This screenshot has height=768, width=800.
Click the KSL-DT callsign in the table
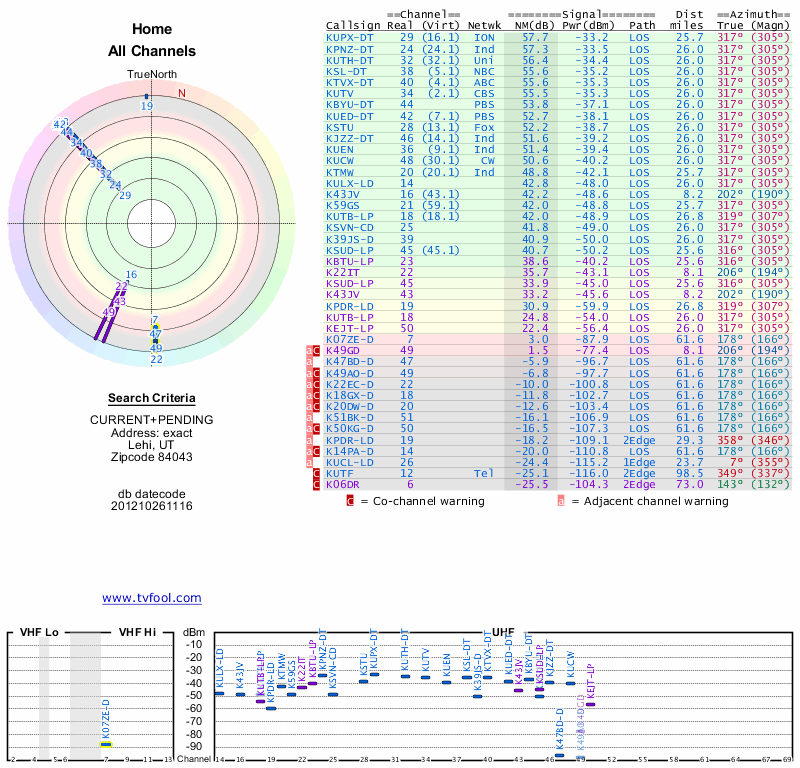click(x=346, y=71)
